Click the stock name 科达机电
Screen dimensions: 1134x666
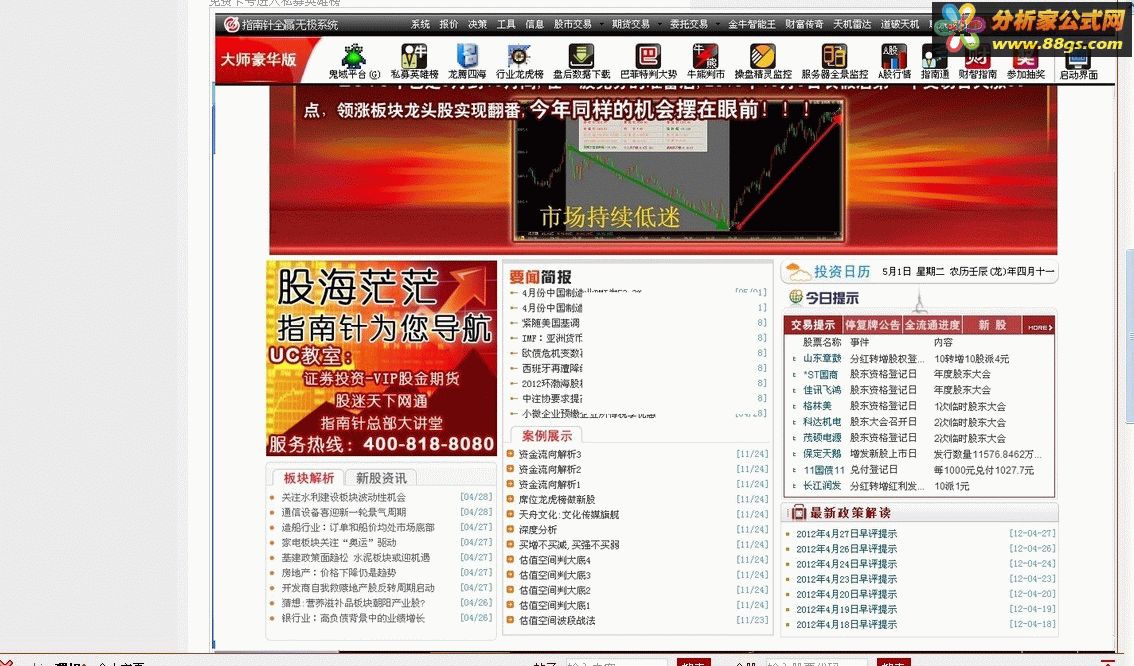click(822, 422)
